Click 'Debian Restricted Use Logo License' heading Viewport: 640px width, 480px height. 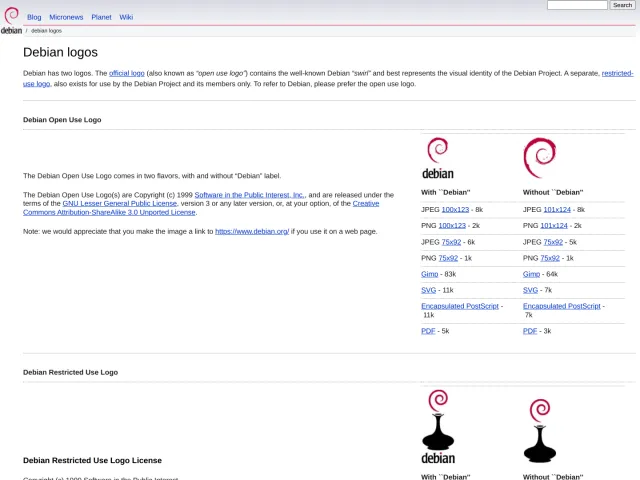92,460
